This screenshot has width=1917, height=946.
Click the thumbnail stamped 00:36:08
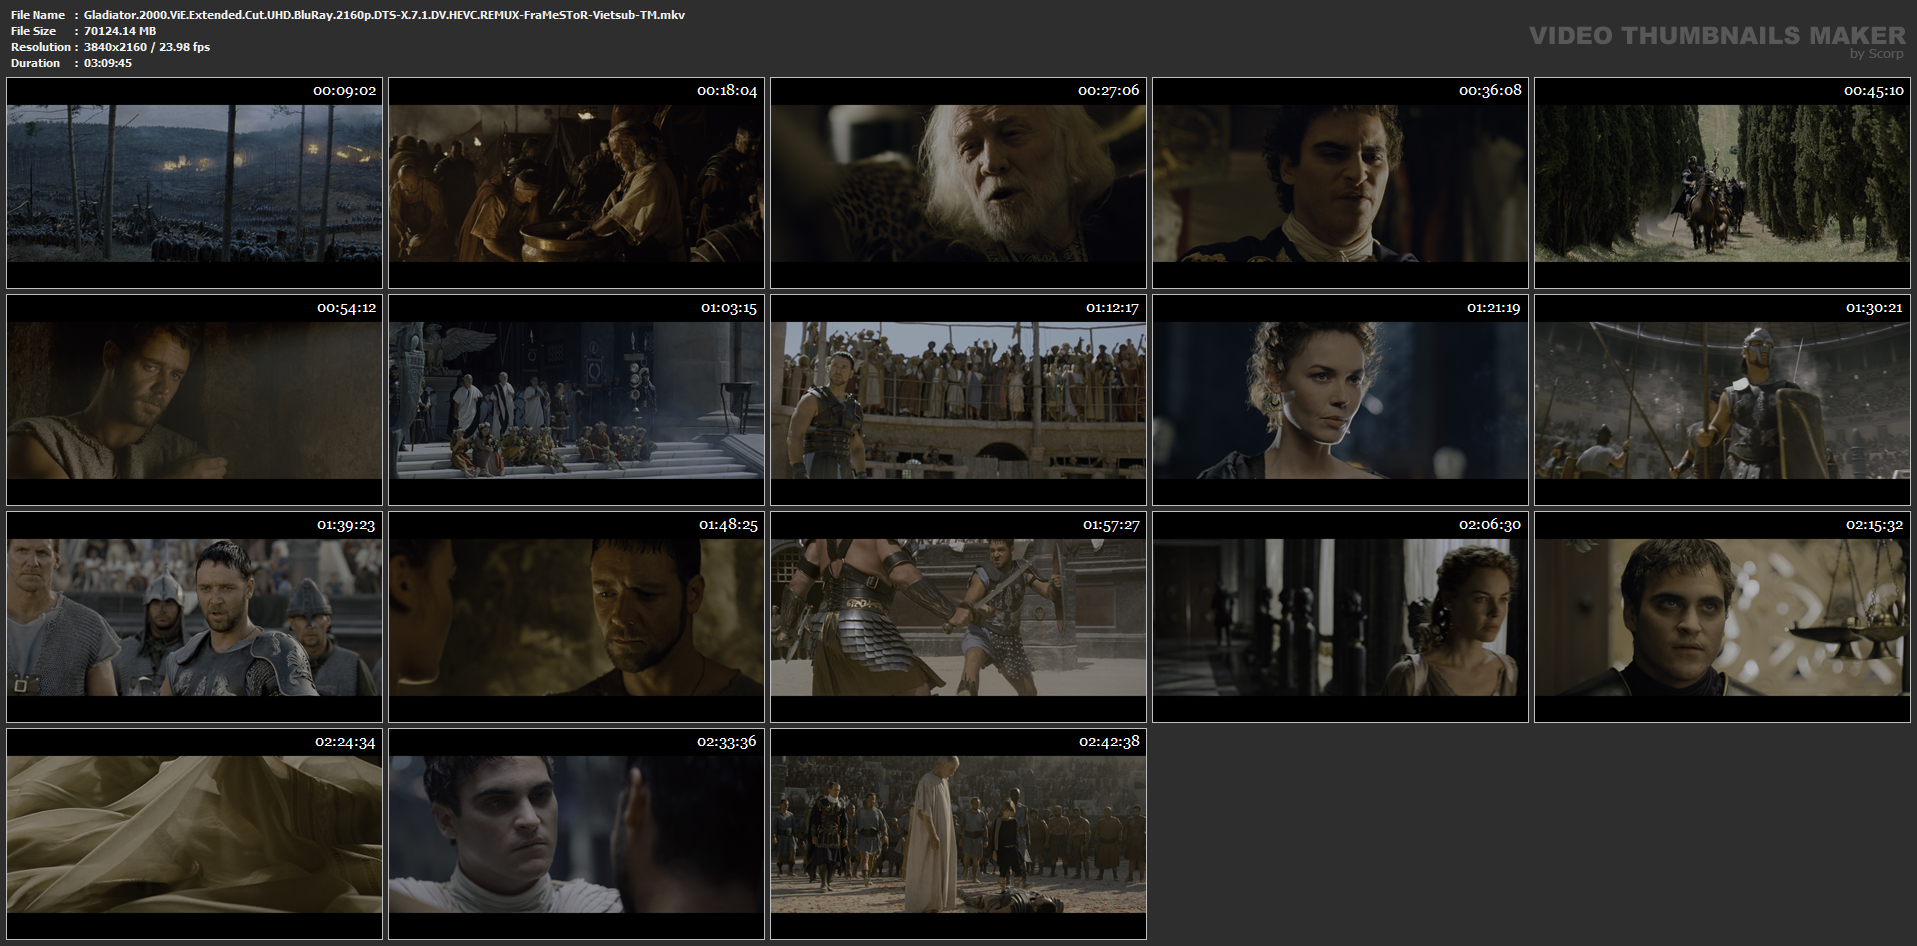(x=1340, y=183)
